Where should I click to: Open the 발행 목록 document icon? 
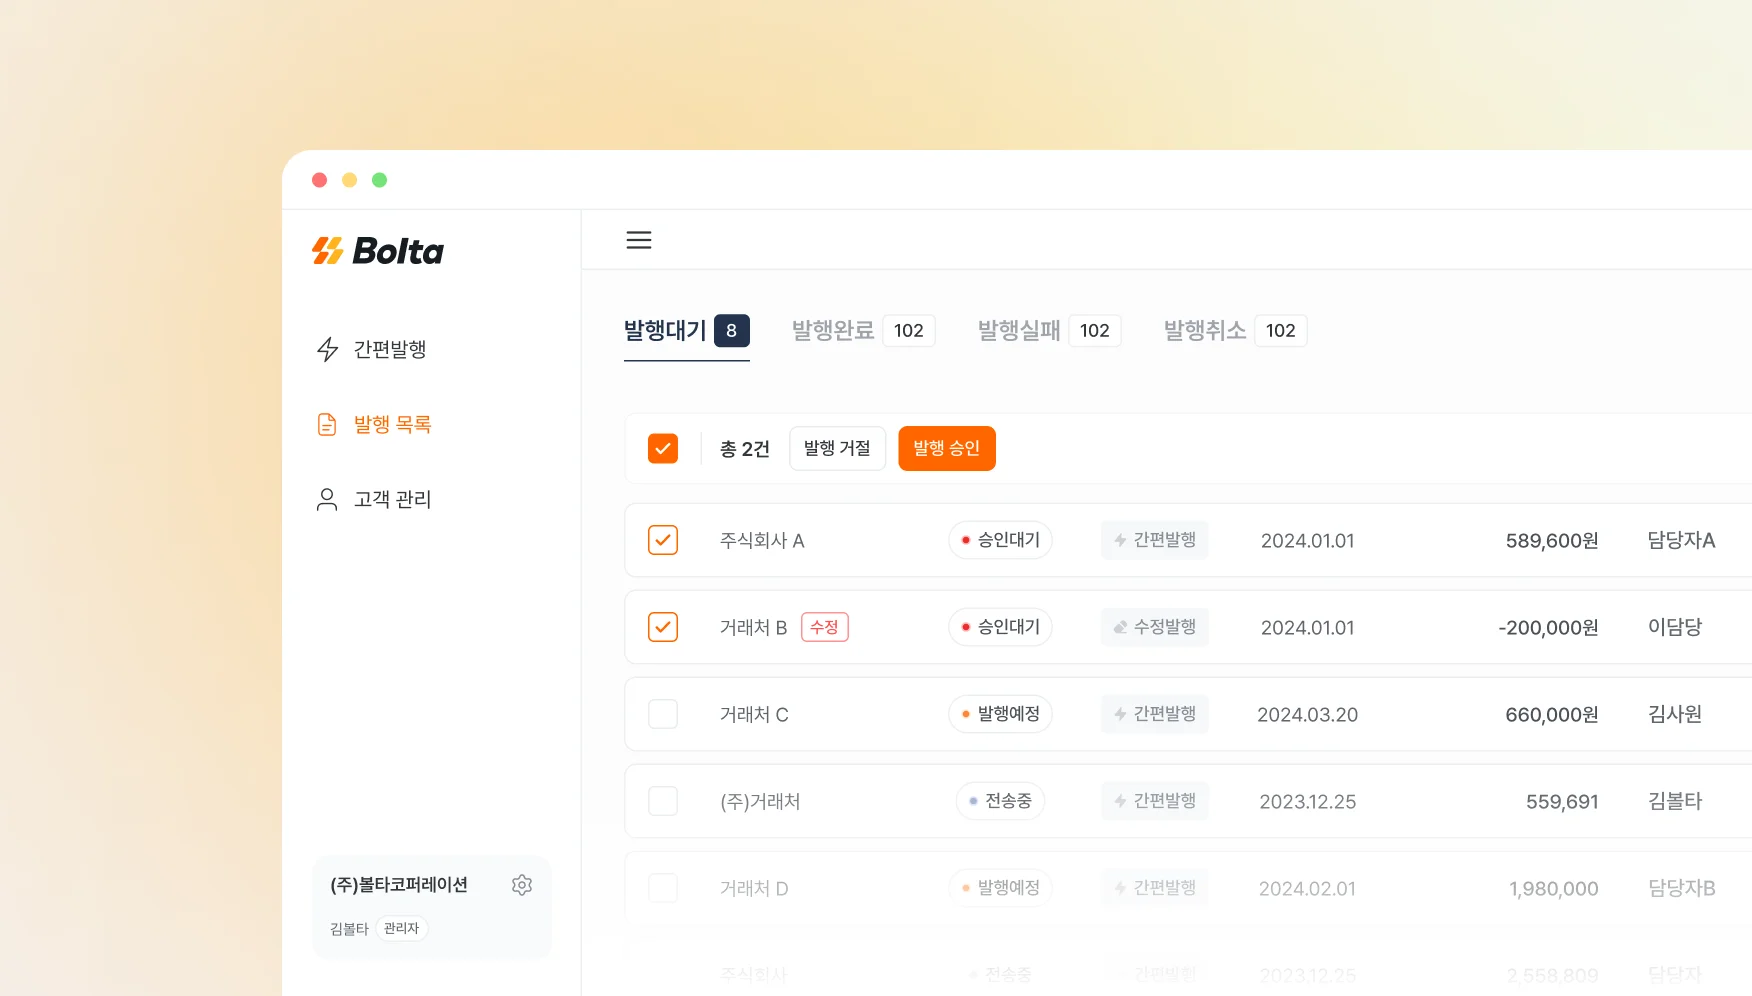tap(326, 423)
